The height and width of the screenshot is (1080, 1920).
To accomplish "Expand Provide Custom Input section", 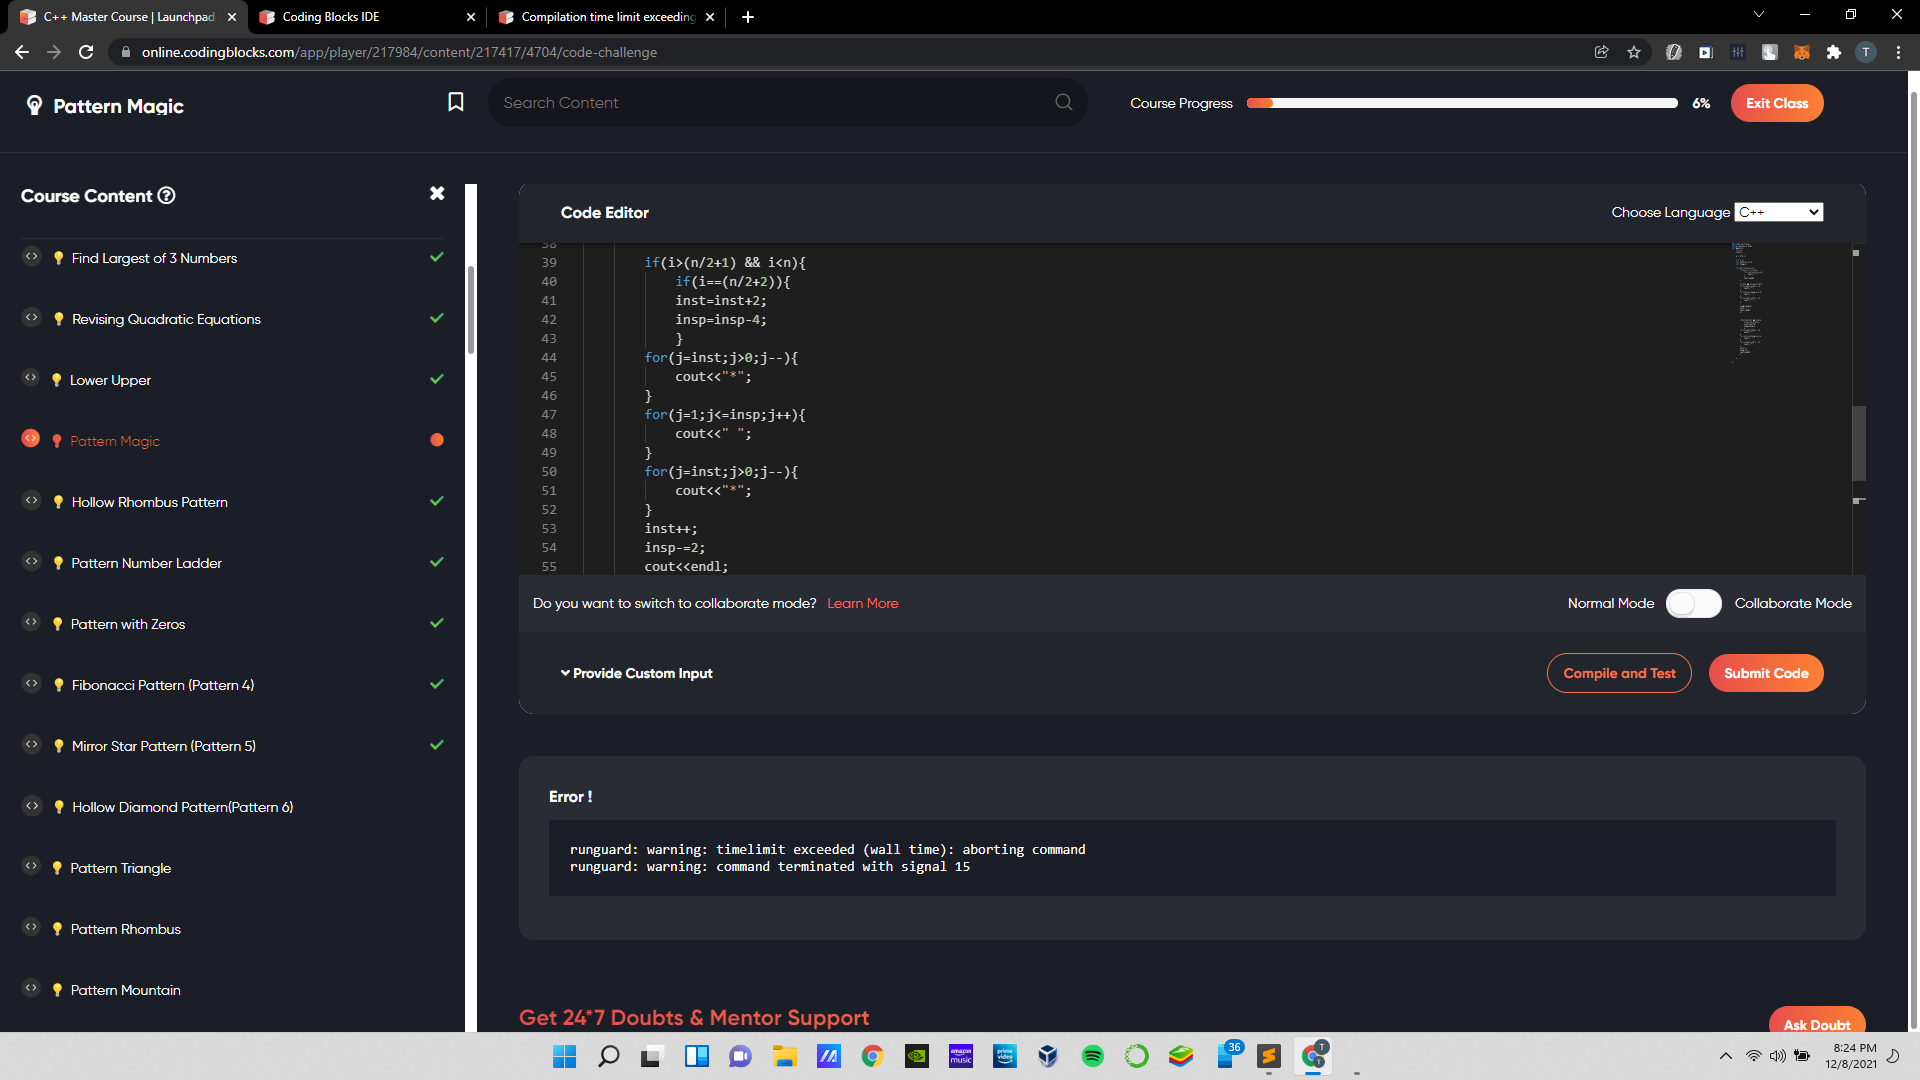I will click(637, 673).
